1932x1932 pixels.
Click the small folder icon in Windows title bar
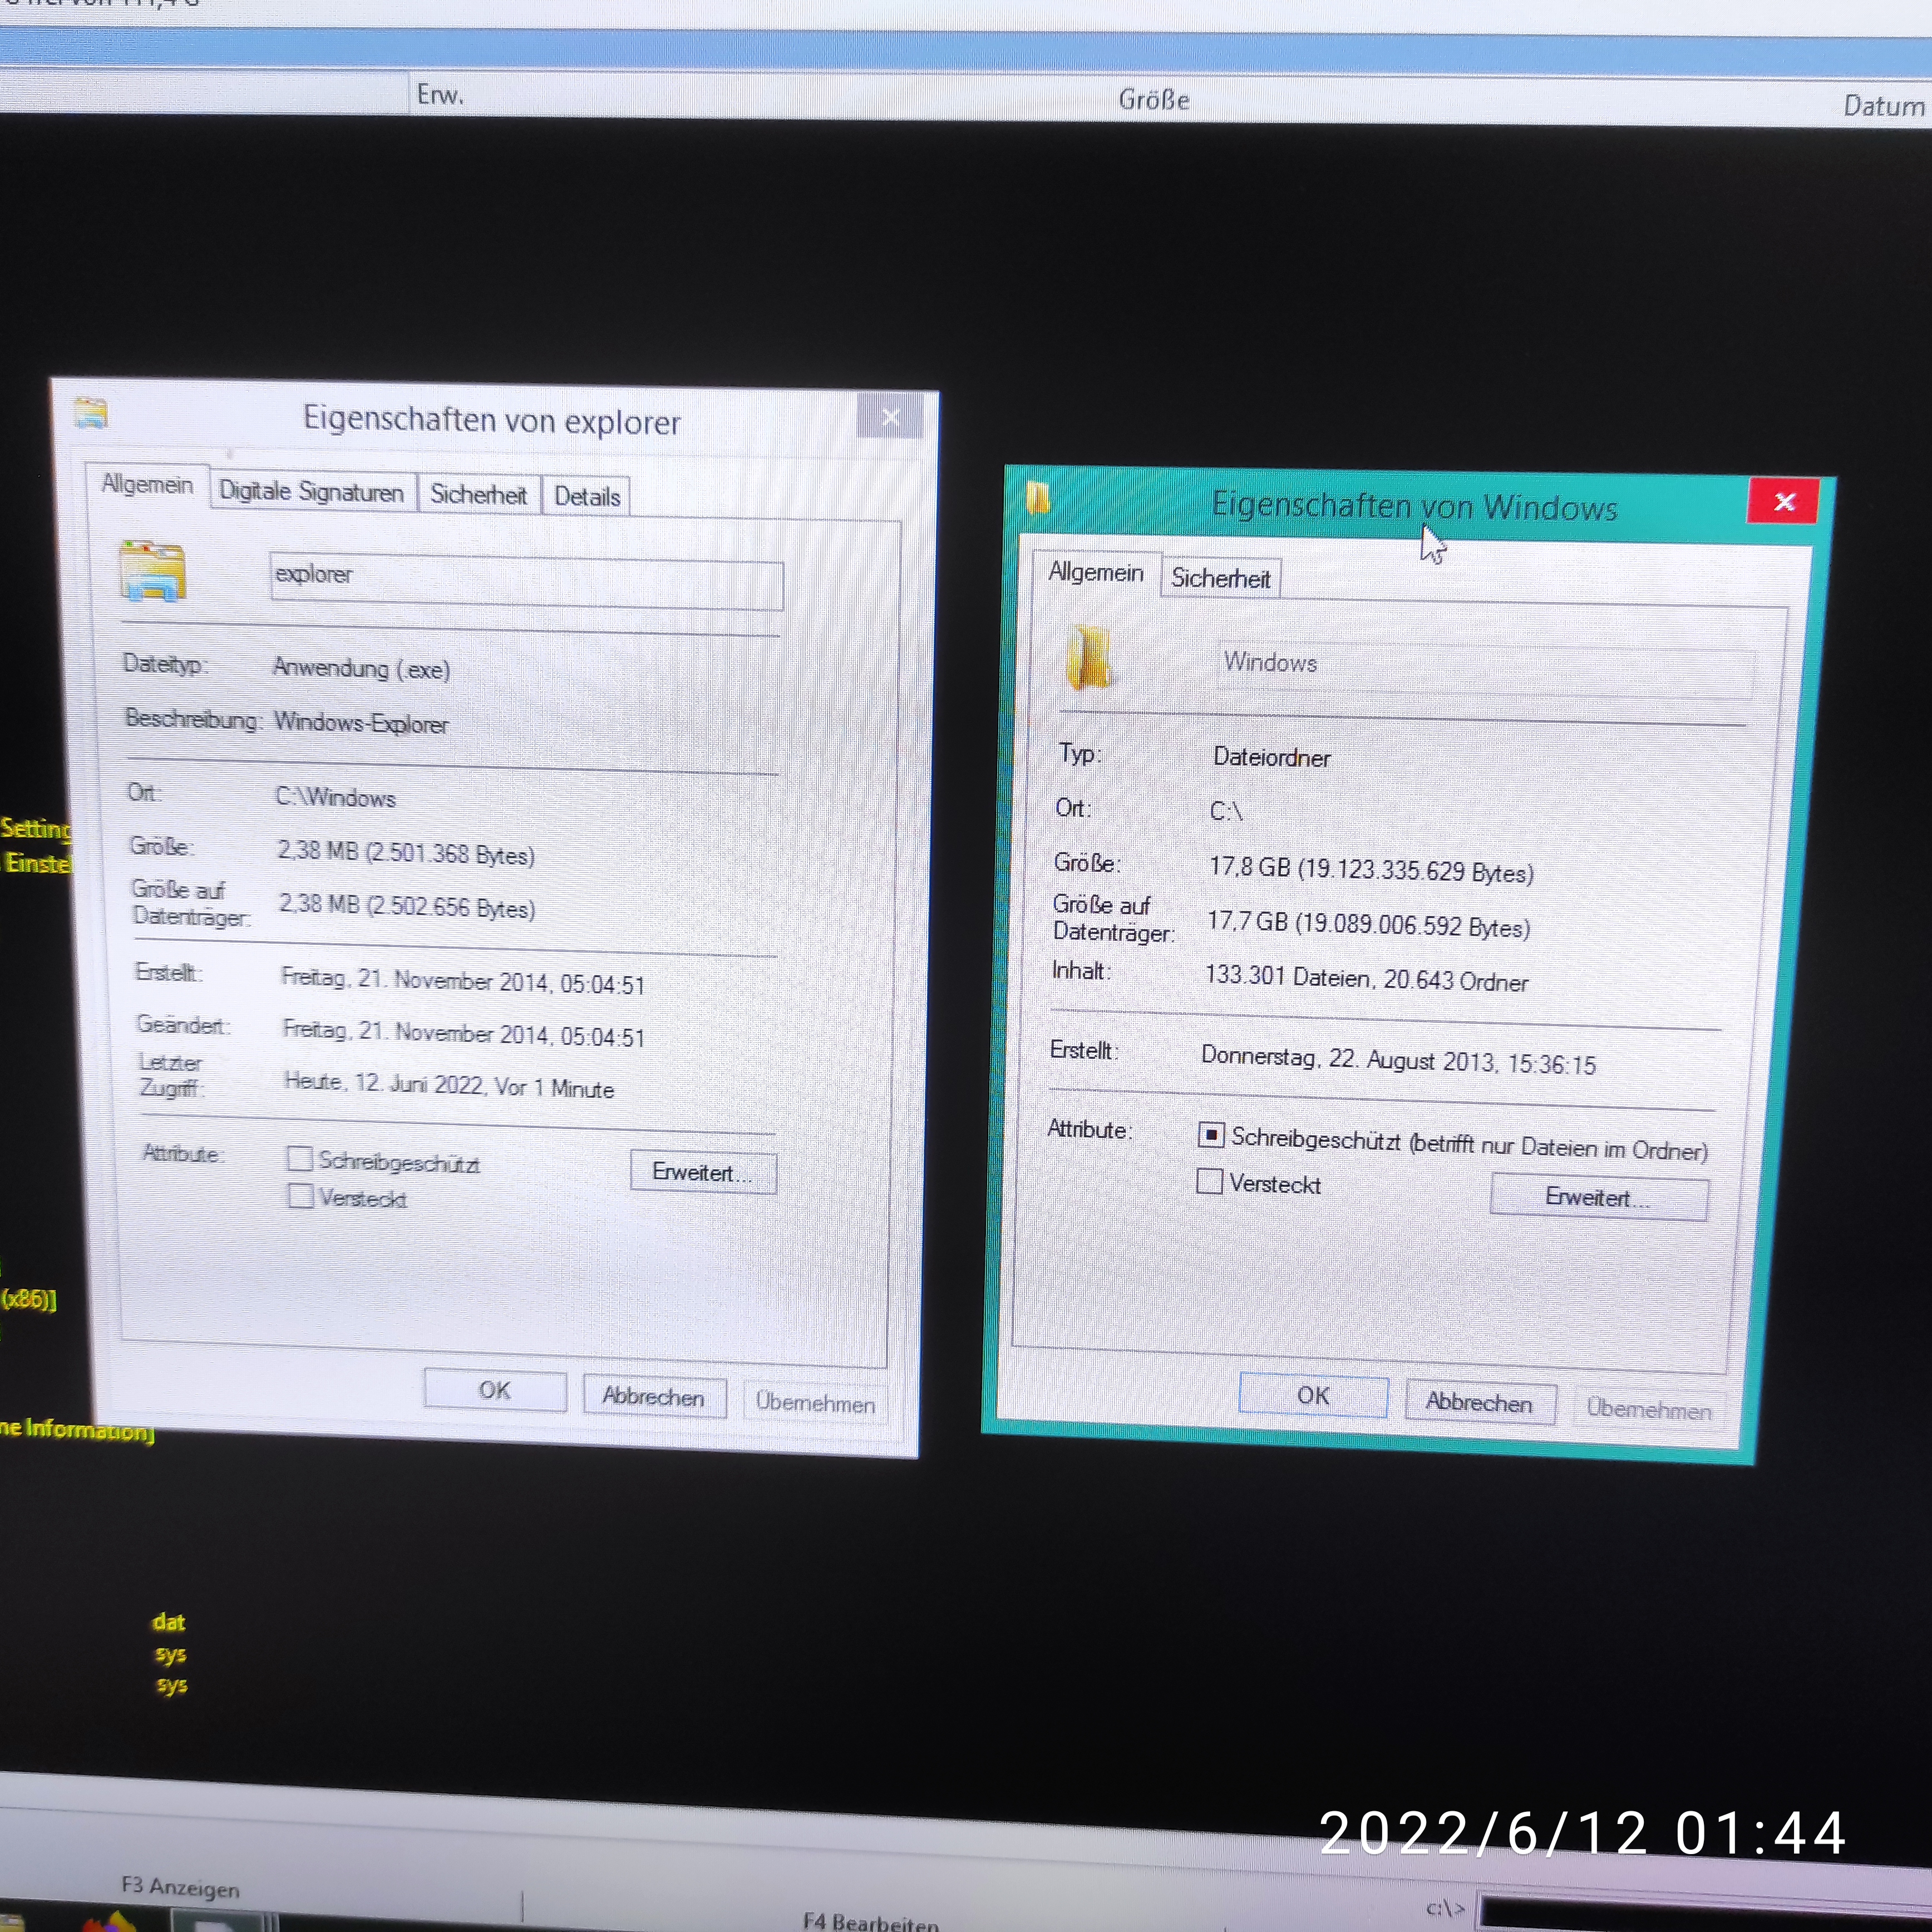1038,497
